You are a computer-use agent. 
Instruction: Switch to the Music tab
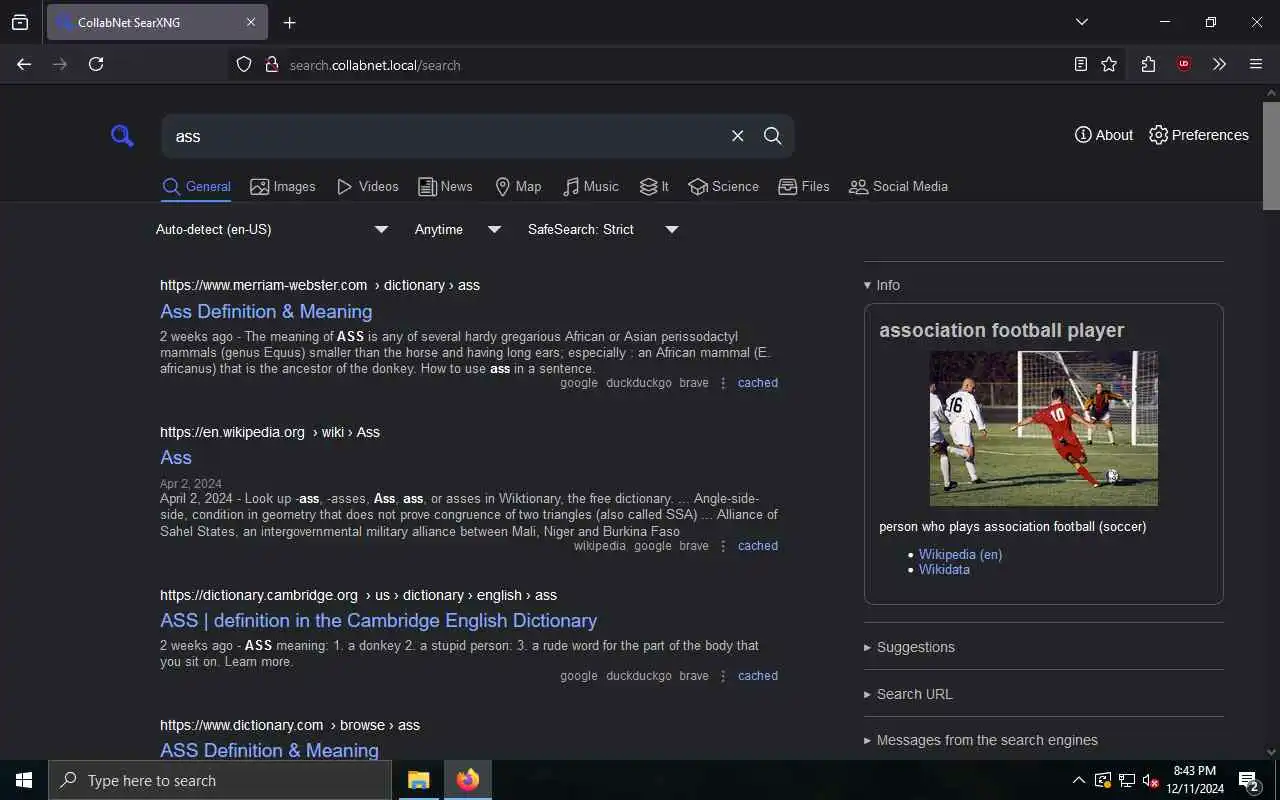coord(591,187)
